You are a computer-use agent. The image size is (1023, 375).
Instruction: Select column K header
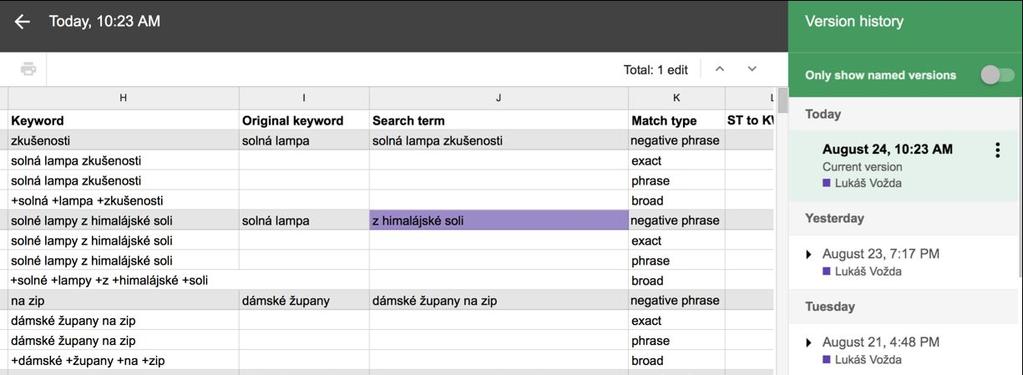tap(677, 98)
